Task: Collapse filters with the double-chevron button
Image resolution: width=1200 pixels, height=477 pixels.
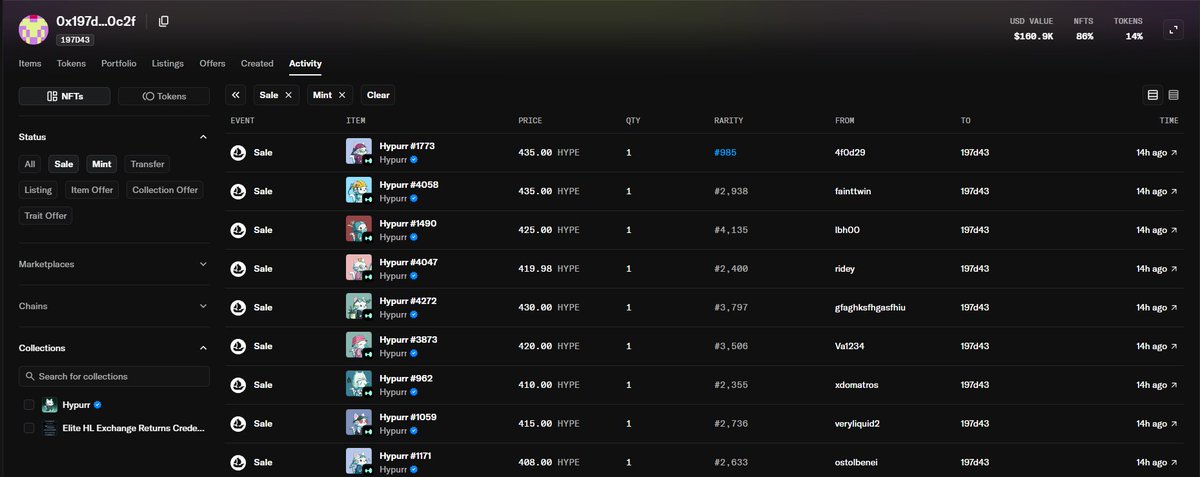Action: [236, 95]
